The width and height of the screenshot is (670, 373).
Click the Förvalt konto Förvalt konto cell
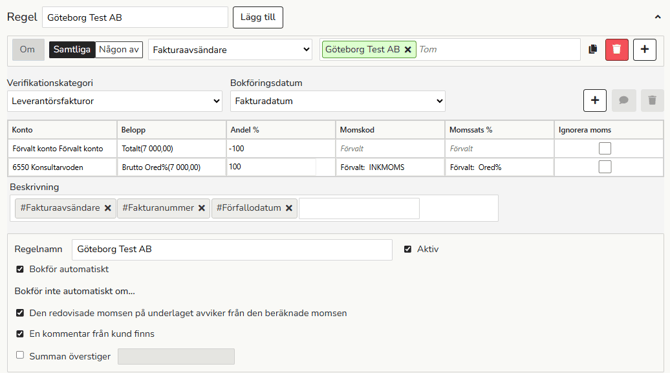(x=62, y=148)
